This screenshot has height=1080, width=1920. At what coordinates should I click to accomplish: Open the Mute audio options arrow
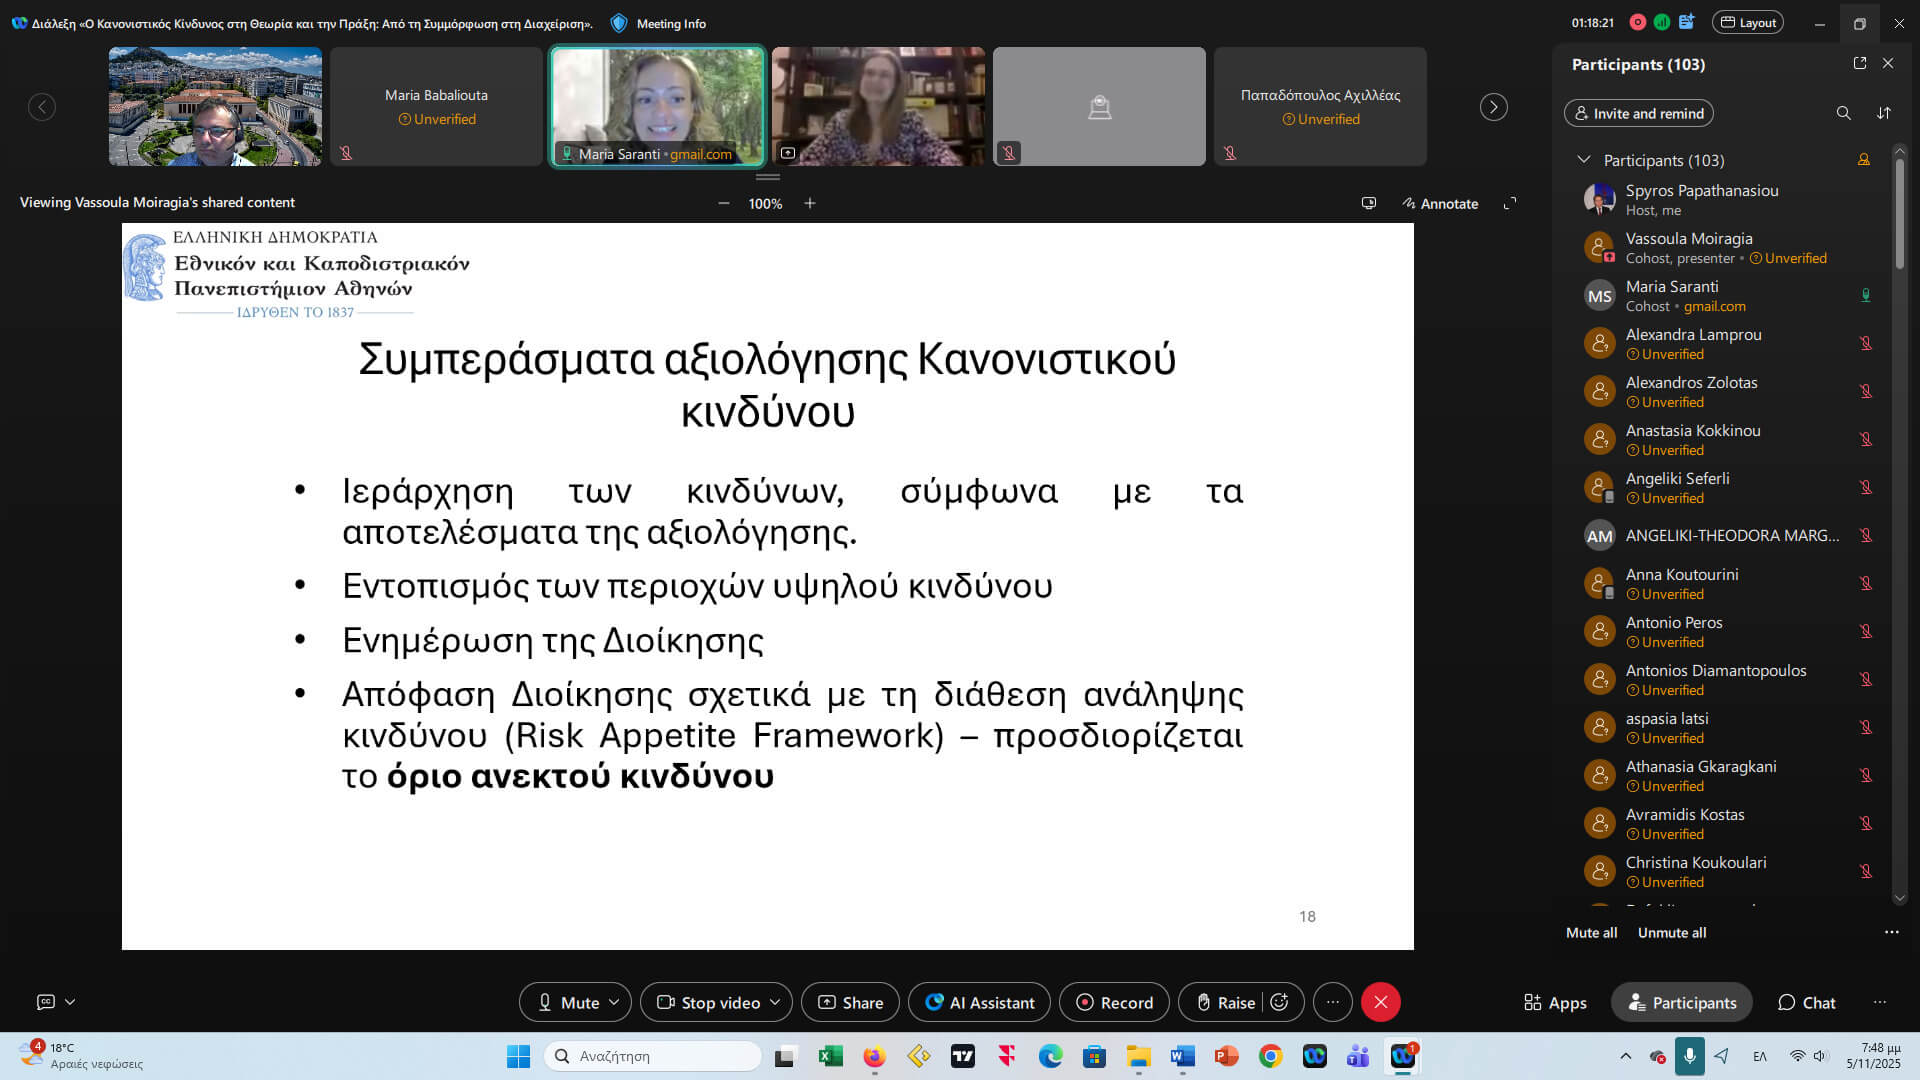614,1002
